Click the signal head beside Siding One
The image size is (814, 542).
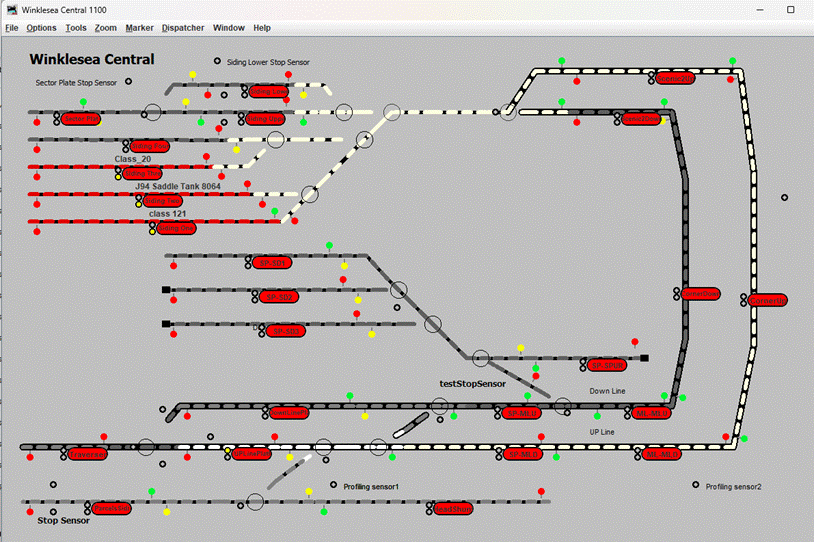(x=153, y=228)
